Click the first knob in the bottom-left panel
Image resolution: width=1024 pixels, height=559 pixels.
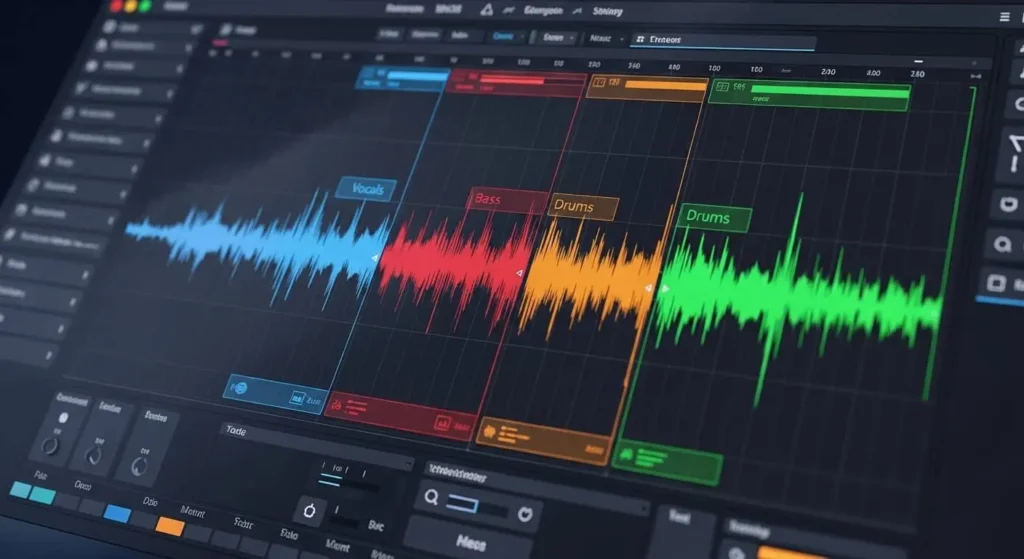[50, 446]
